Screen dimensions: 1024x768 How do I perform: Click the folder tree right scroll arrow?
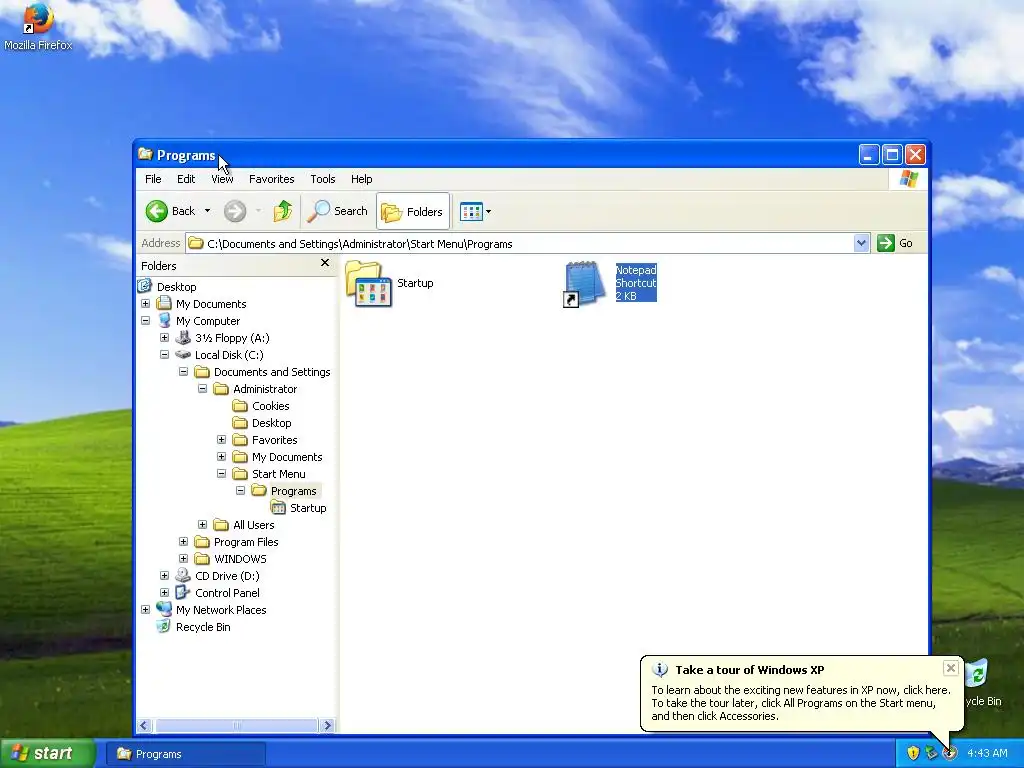coord(328,726)
